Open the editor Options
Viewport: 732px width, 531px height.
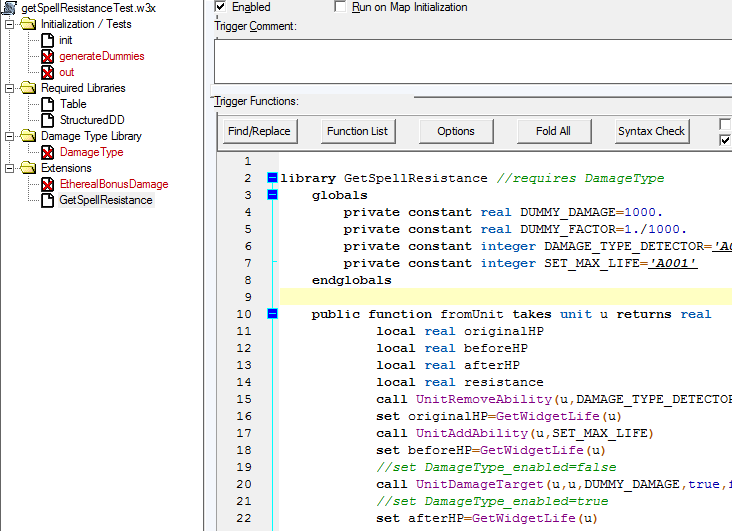pyautogui.click(x=456, y=131)
